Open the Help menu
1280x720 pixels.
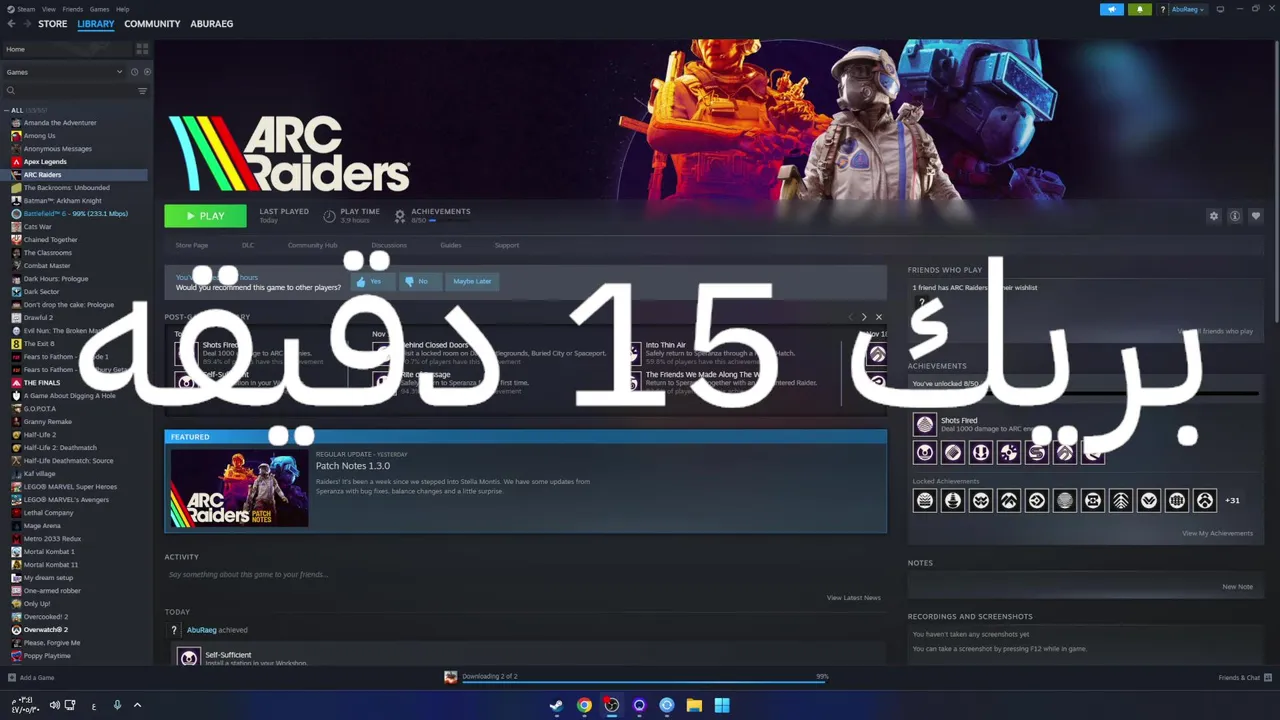(122, 9)
